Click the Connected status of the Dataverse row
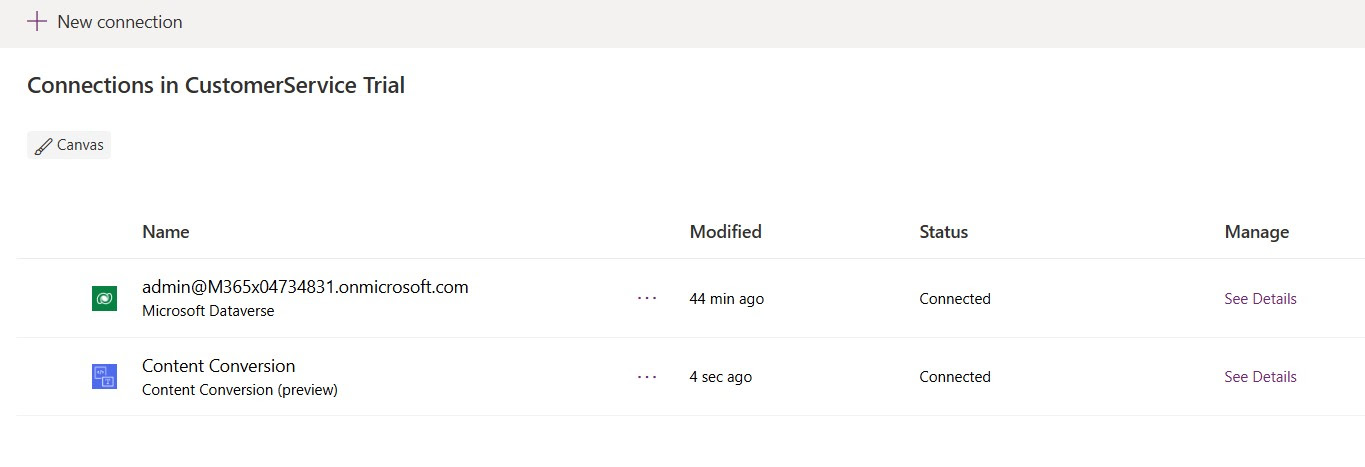Image resolution: width=1365 pixels, height=467 pixels. (x=955, y=299)
